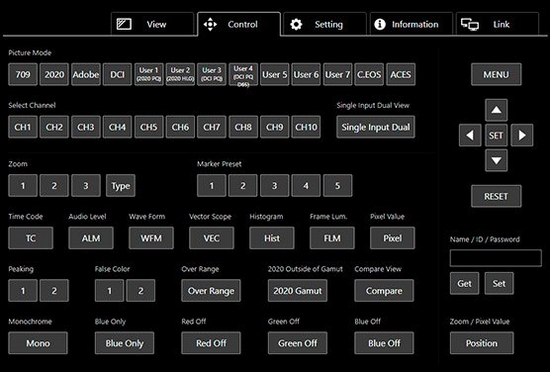
Task: Toggle the 2020 Gamut warning
Action: tap(297, 290)
